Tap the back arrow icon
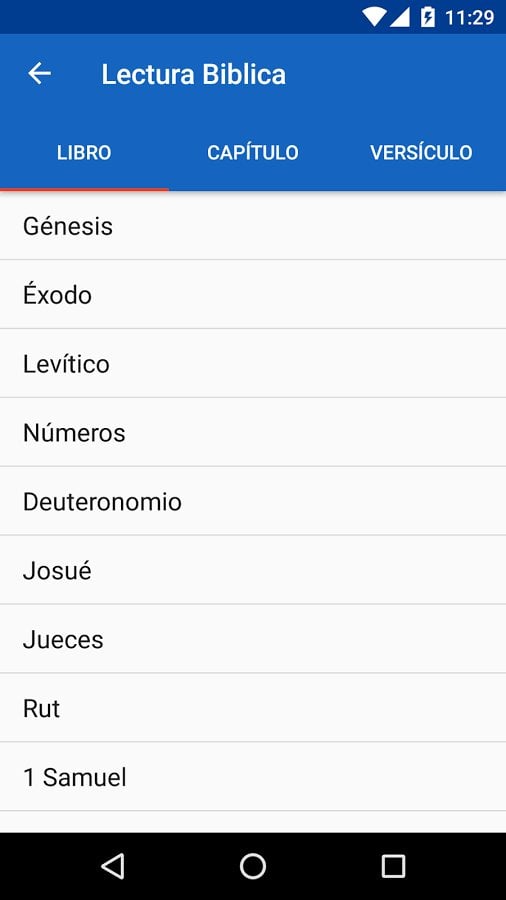The height and width of the screenshot is (900, 506). tap(40, 73)
